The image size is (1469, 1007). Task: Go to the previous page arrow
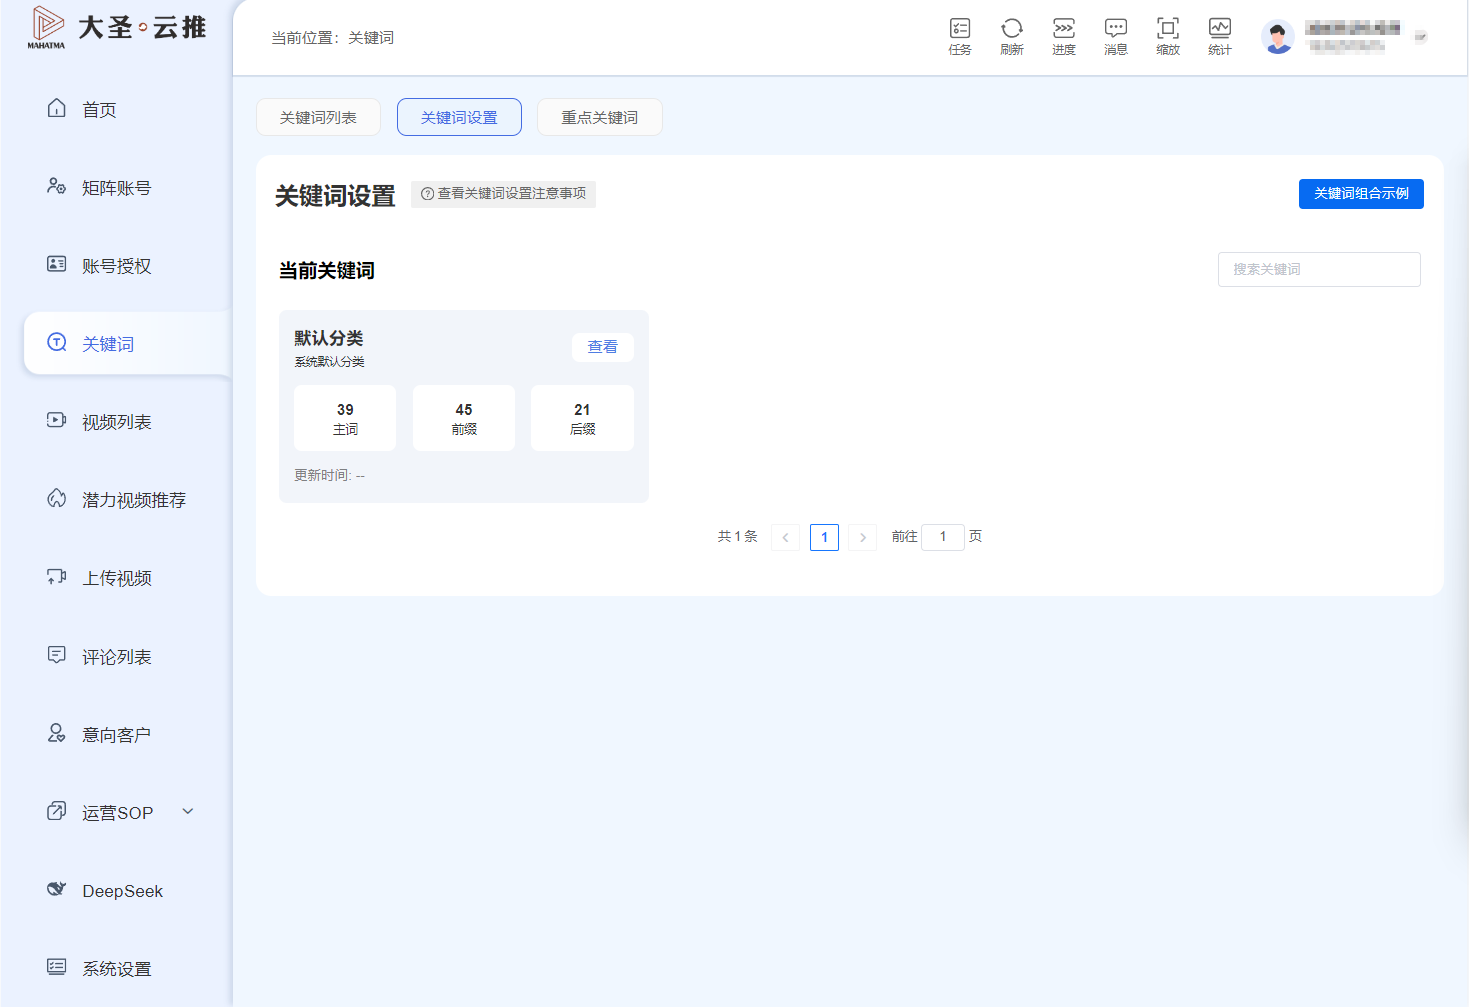(x=785, y=537)
